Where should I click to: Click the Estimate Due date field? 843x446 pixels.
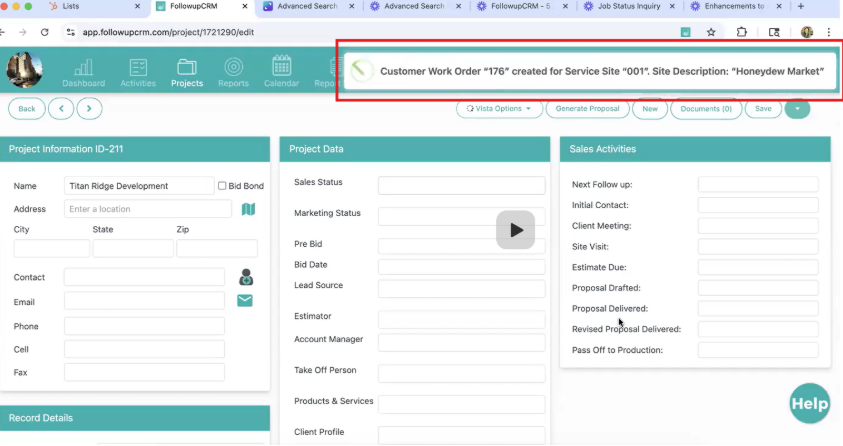pyautogui.click(x=758, y=267)
